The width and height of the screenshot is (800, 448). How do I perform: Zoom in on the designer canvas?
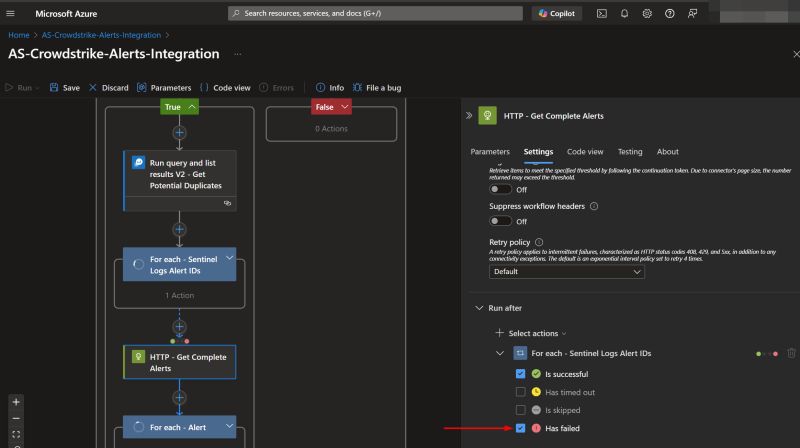[x=16, y=402]
